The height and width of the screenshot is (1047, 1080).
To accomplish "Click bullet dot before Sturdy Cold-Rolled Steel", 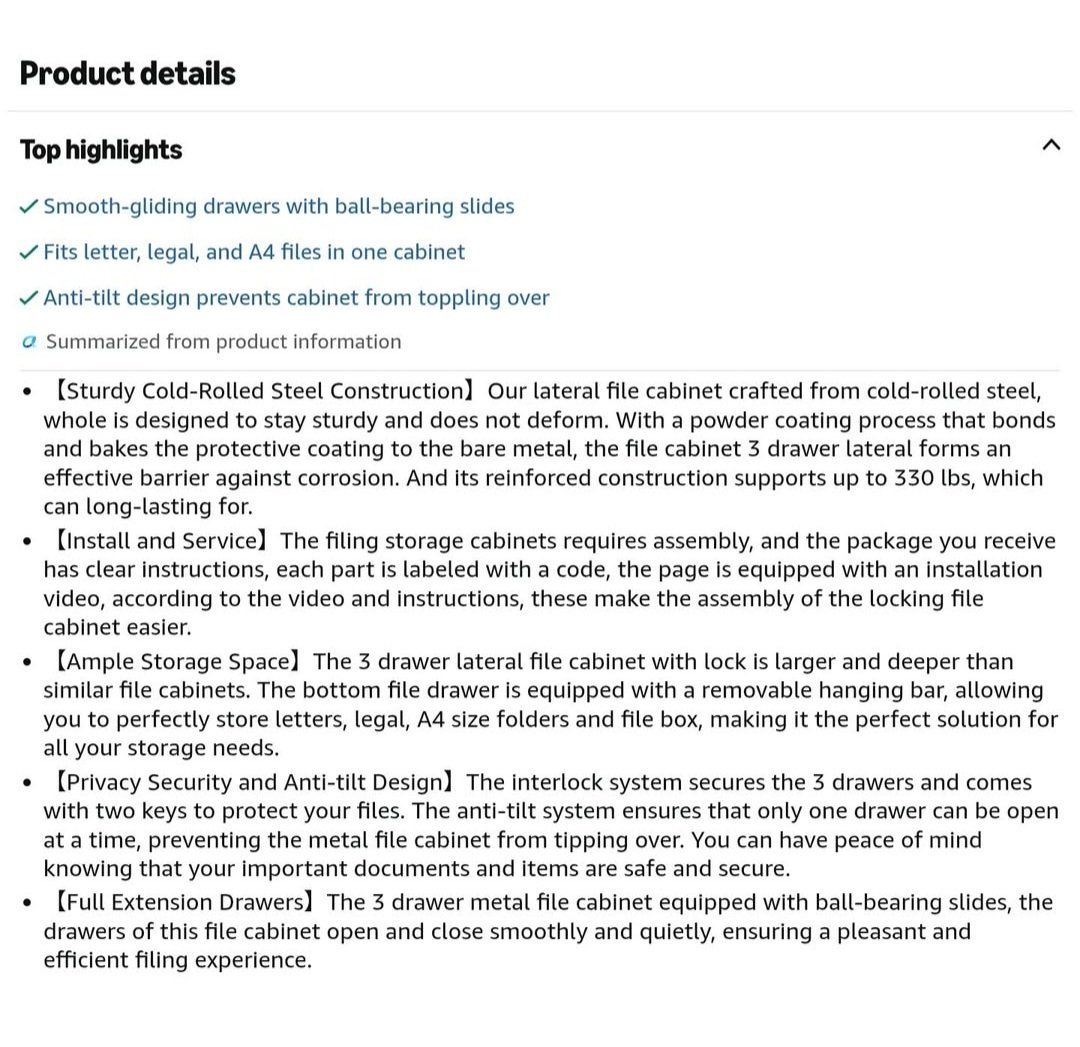I will [x=27, y=392].
